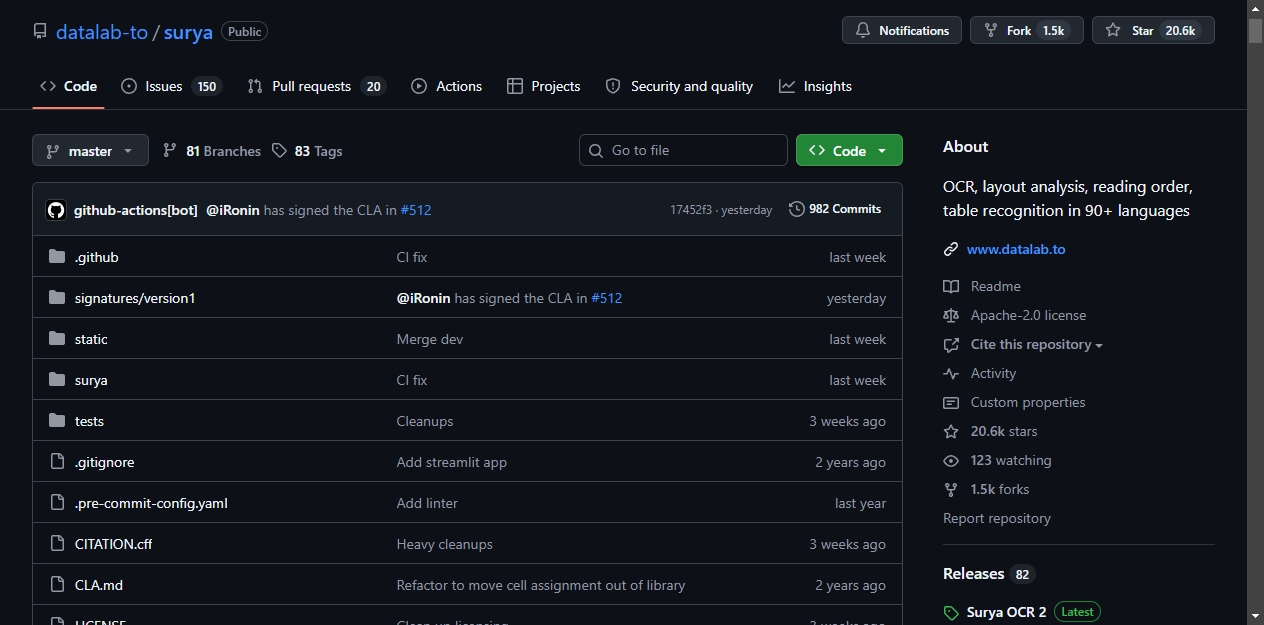Viewport: 1264px width, 625px height.
Task: Open the surya repository name link
Action: point(188,32)
